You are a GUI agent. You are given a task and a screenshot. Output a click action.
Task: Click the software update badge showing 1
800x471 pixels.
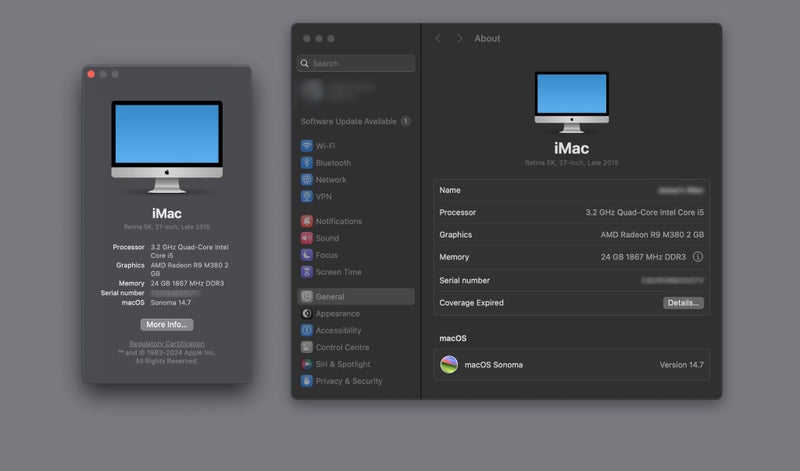tap(406, 121)
